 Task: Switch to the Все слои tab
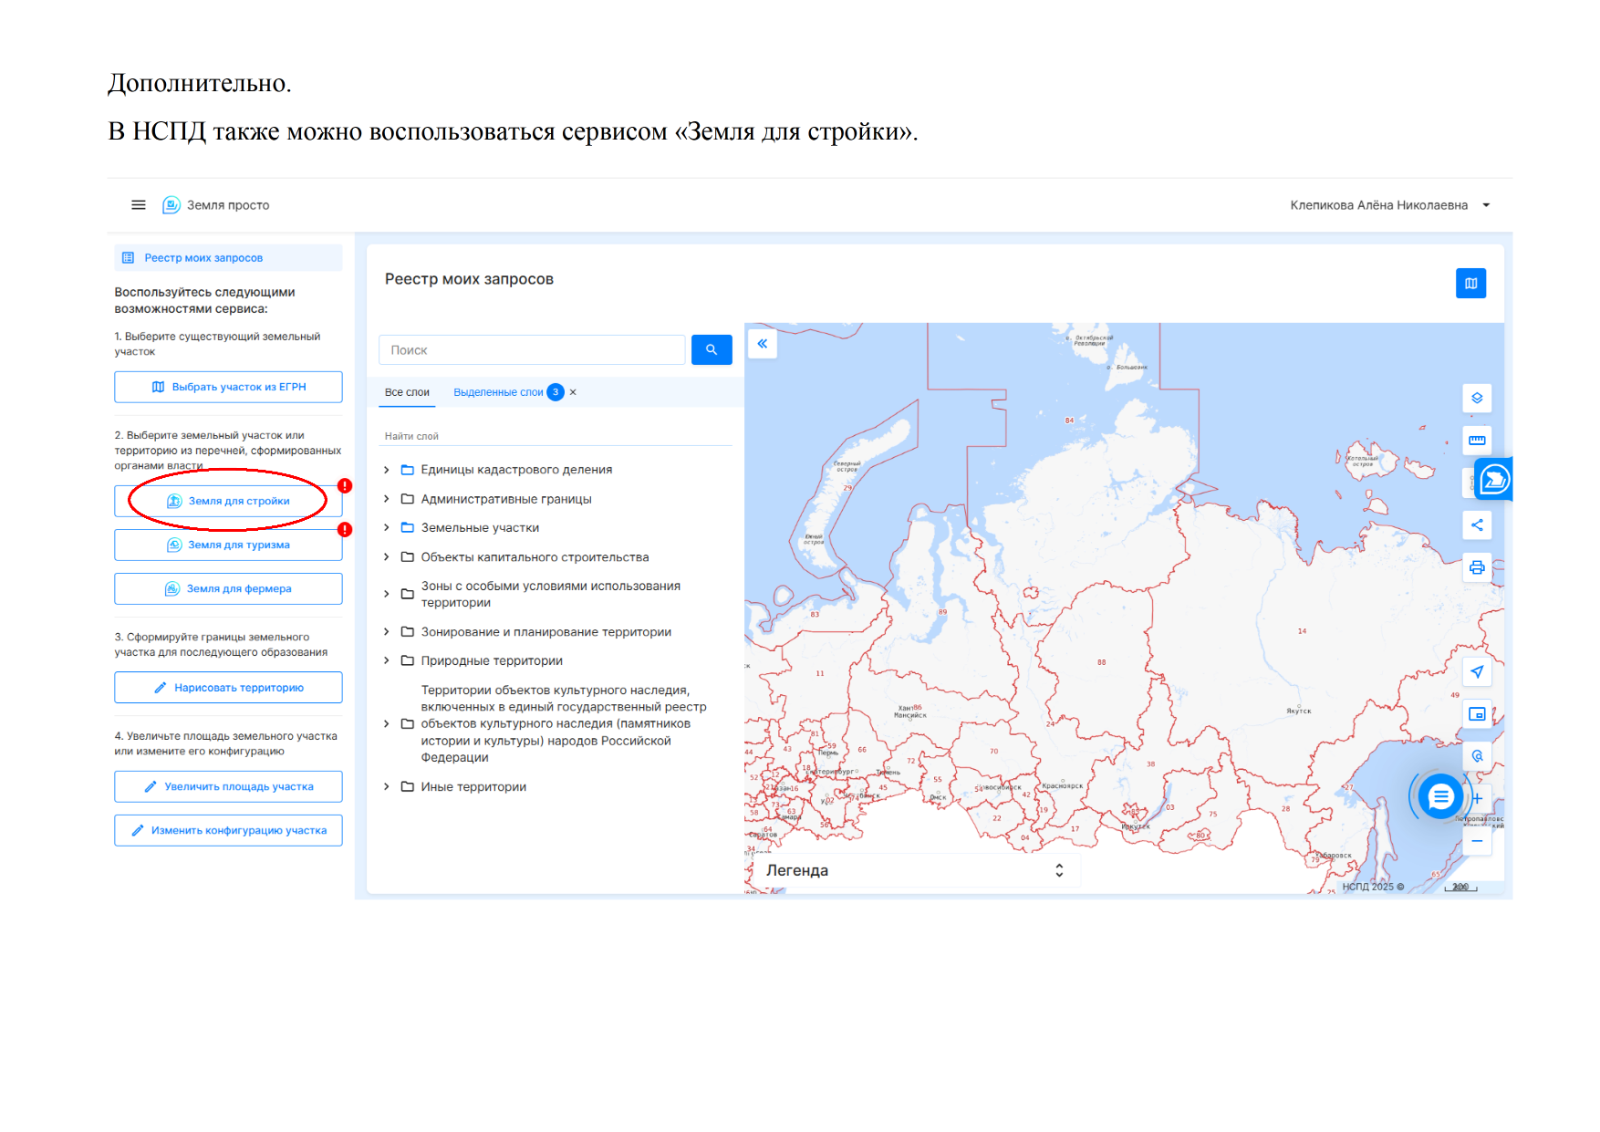click(407, 392)
